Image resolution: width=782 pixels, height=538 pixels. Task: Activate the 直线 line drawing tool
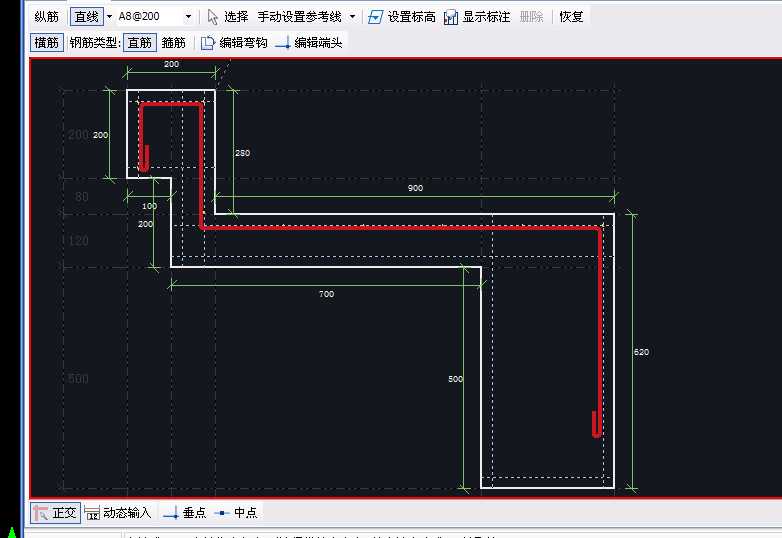pos(87,17)
